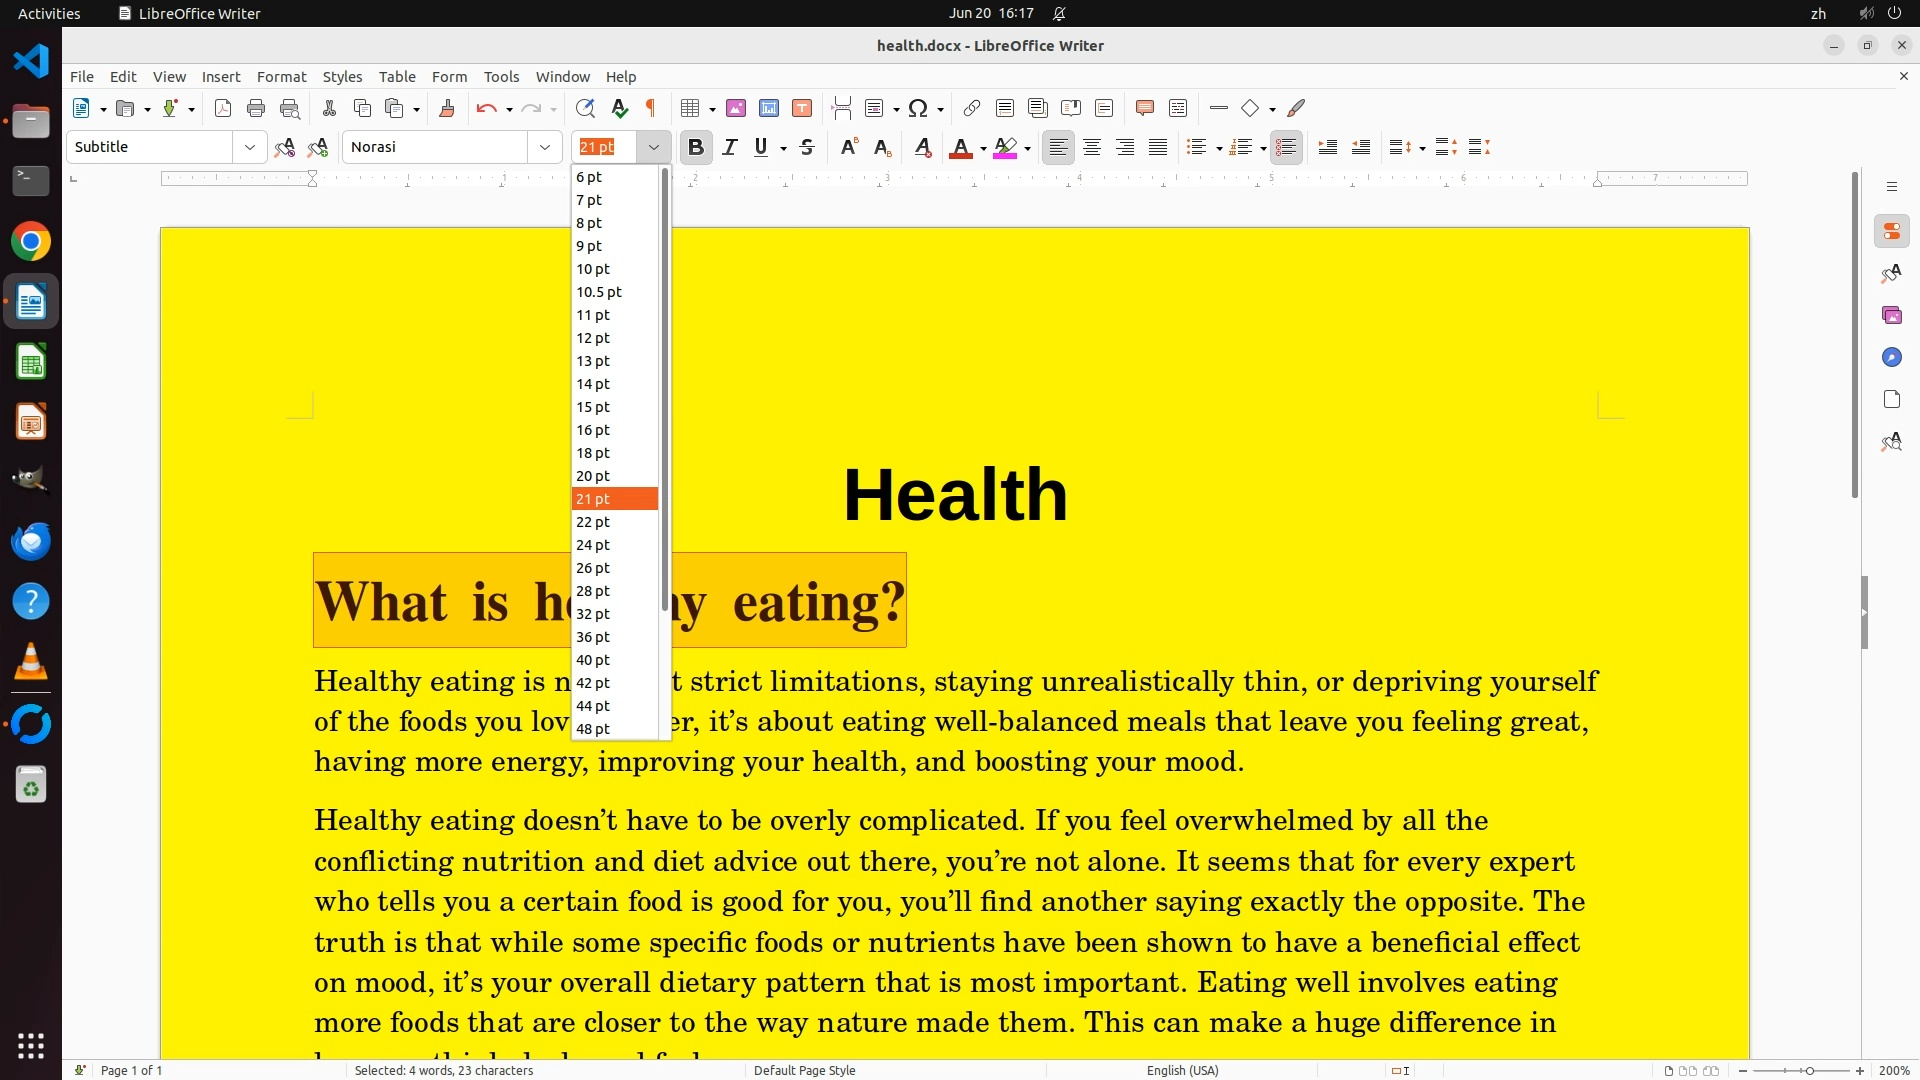
Task: Select 24 pt from size list
Action: tap(593, 545)
